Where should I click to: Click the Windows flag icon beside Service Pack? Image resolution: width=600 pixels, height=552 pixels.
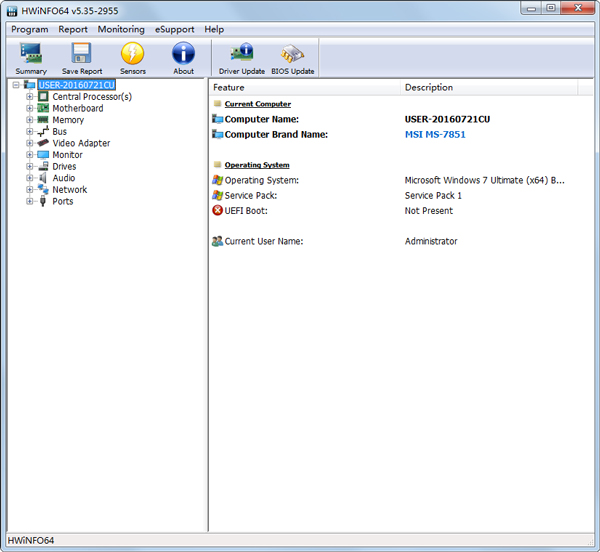(217, 195)
